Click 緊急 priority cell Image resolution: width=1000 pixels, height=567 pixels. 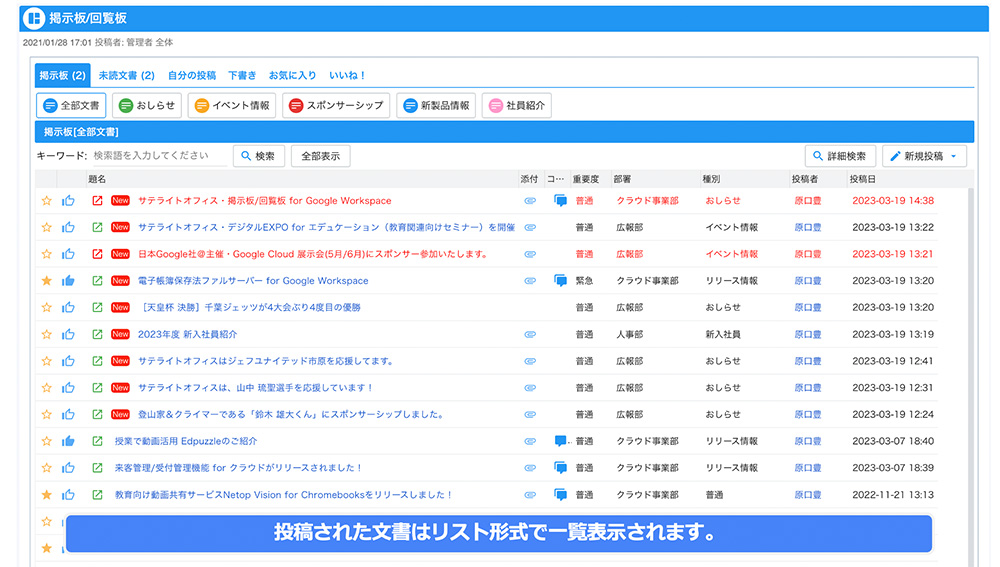[584, 281]
